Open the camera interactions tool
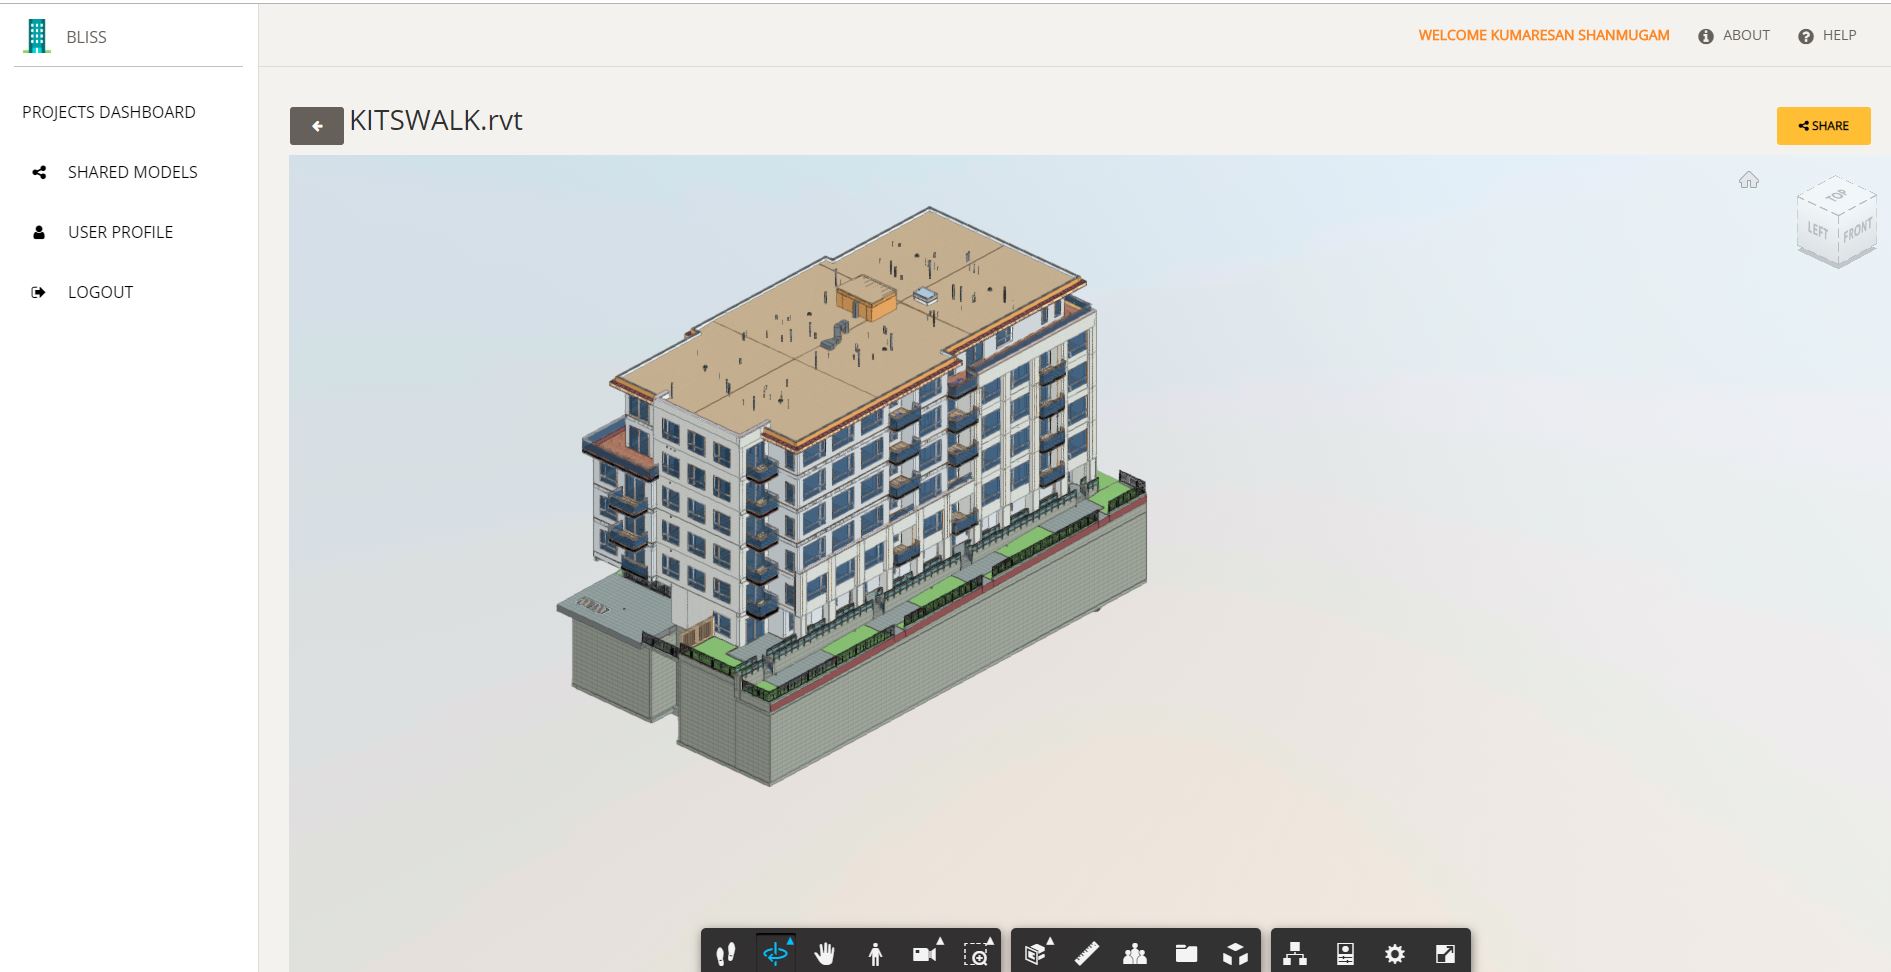Viewport: 1891px width, 972px height. point(926,954)
